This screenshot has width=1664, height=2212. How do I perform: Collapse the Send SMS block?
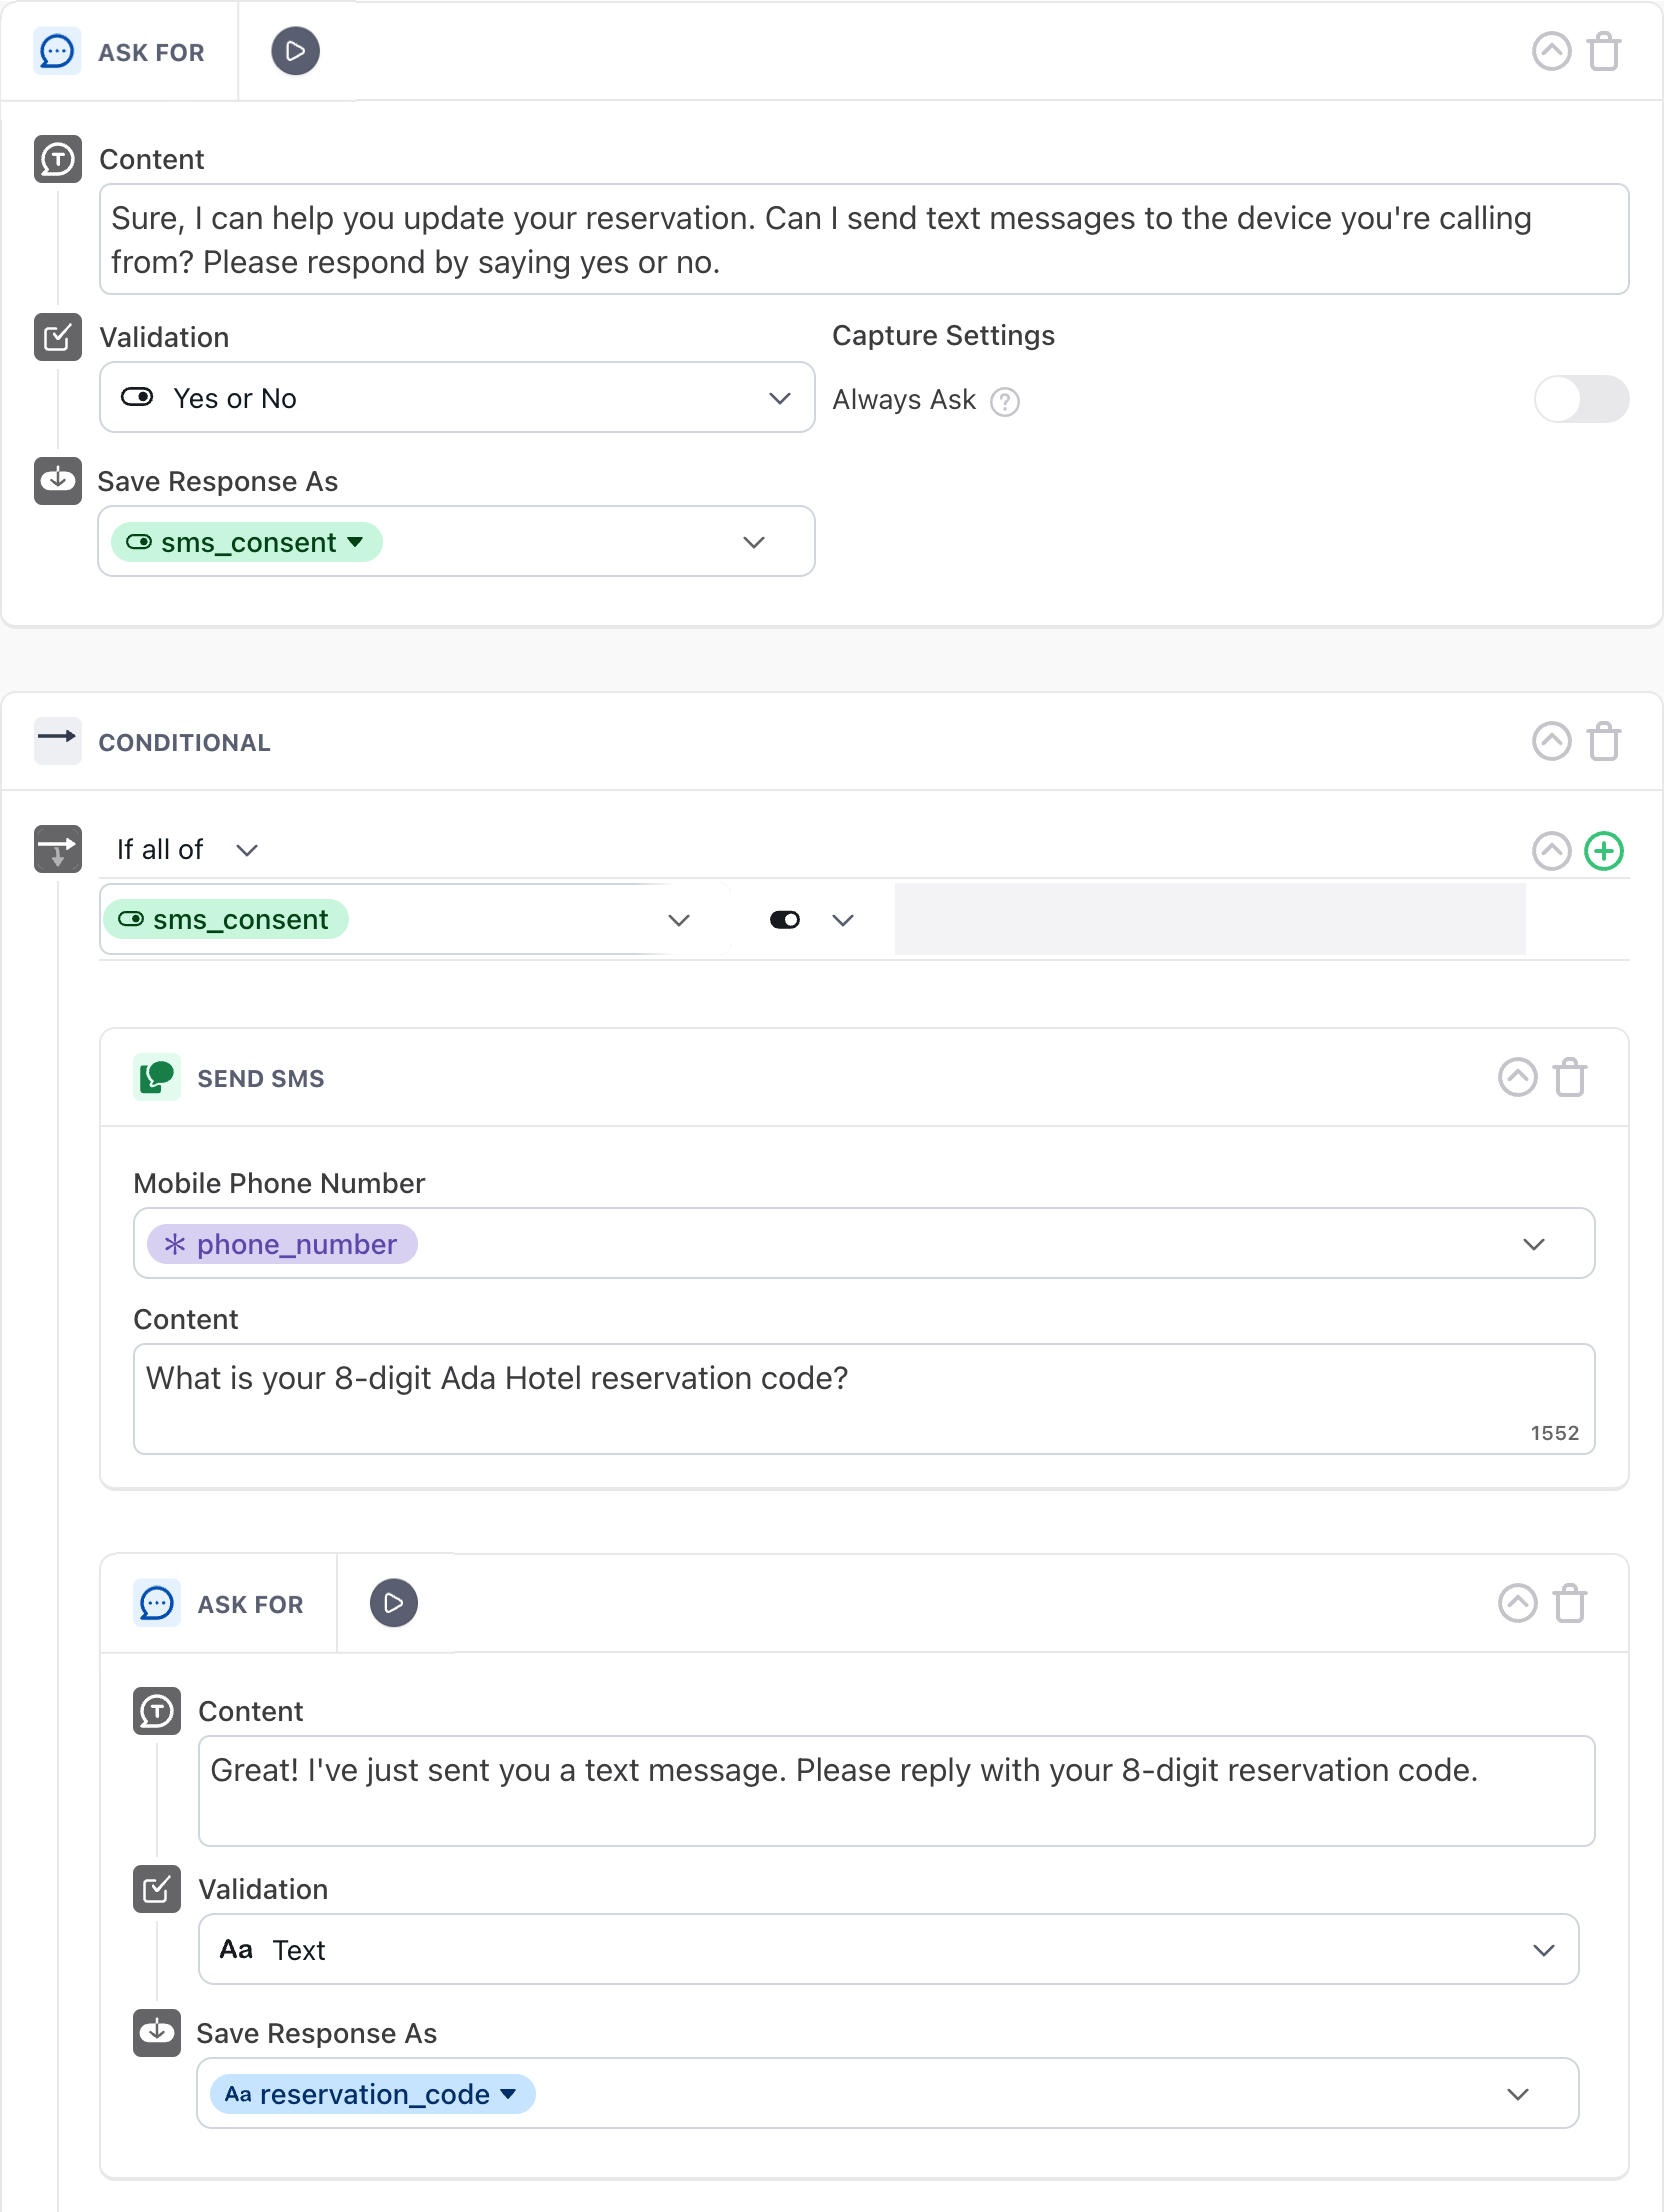coord(1517,1078)
